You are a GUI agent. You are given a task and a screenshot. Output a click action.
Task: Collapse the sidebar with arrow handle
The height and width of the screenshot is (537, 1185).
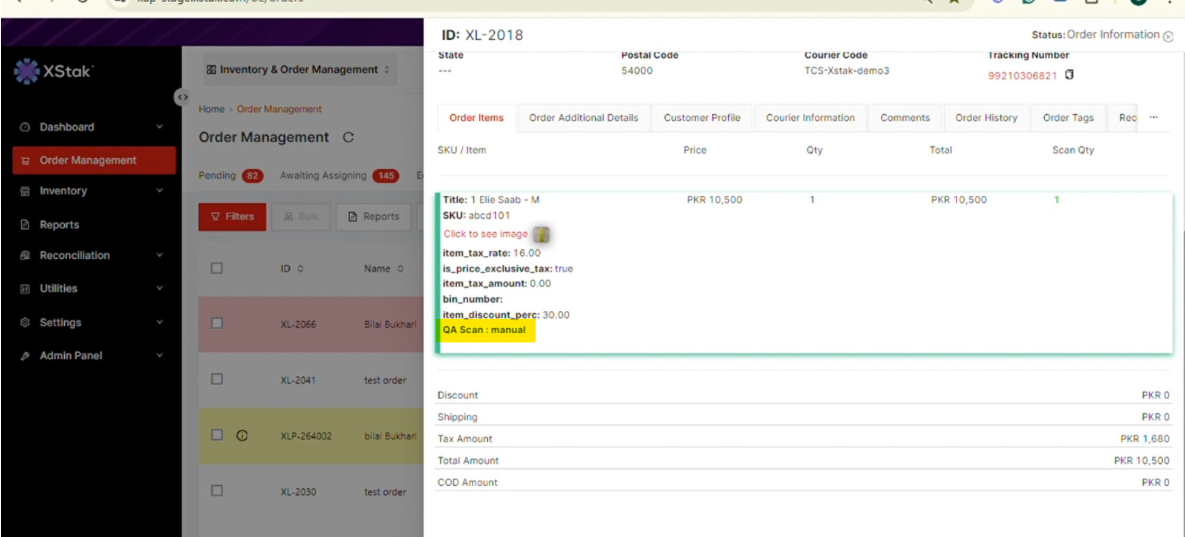pyautogui.click(x=182, y=97)
